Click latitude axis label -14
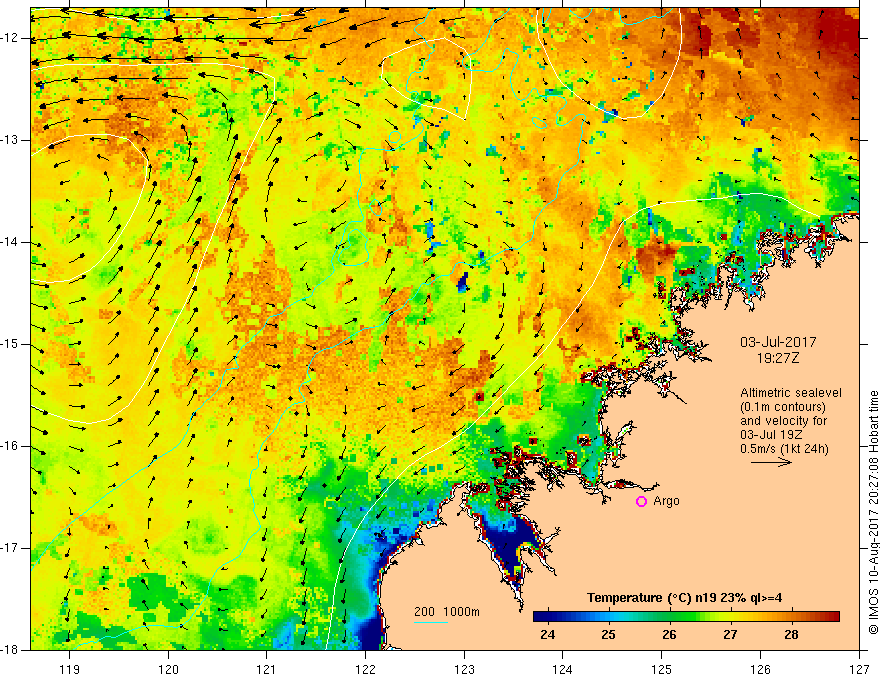Viewport: 880px width, 680px height. (x=10, y=242)
